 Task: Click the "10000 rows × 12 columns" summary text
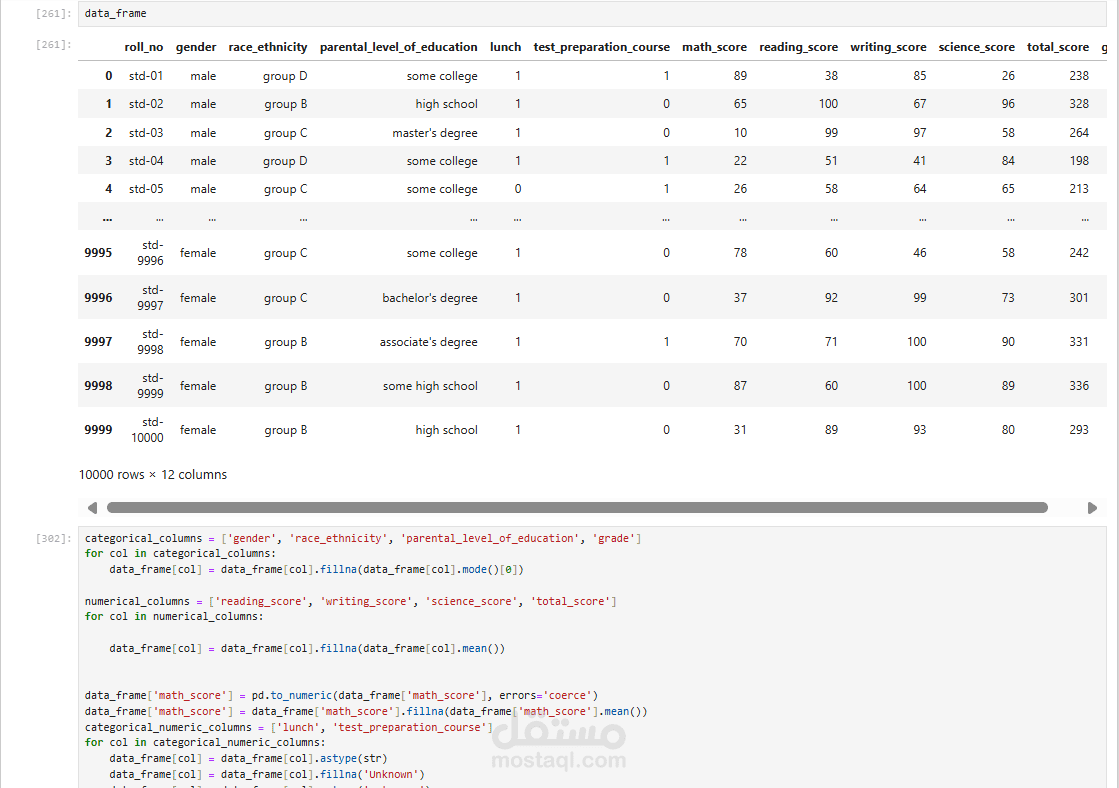point(153,475)
